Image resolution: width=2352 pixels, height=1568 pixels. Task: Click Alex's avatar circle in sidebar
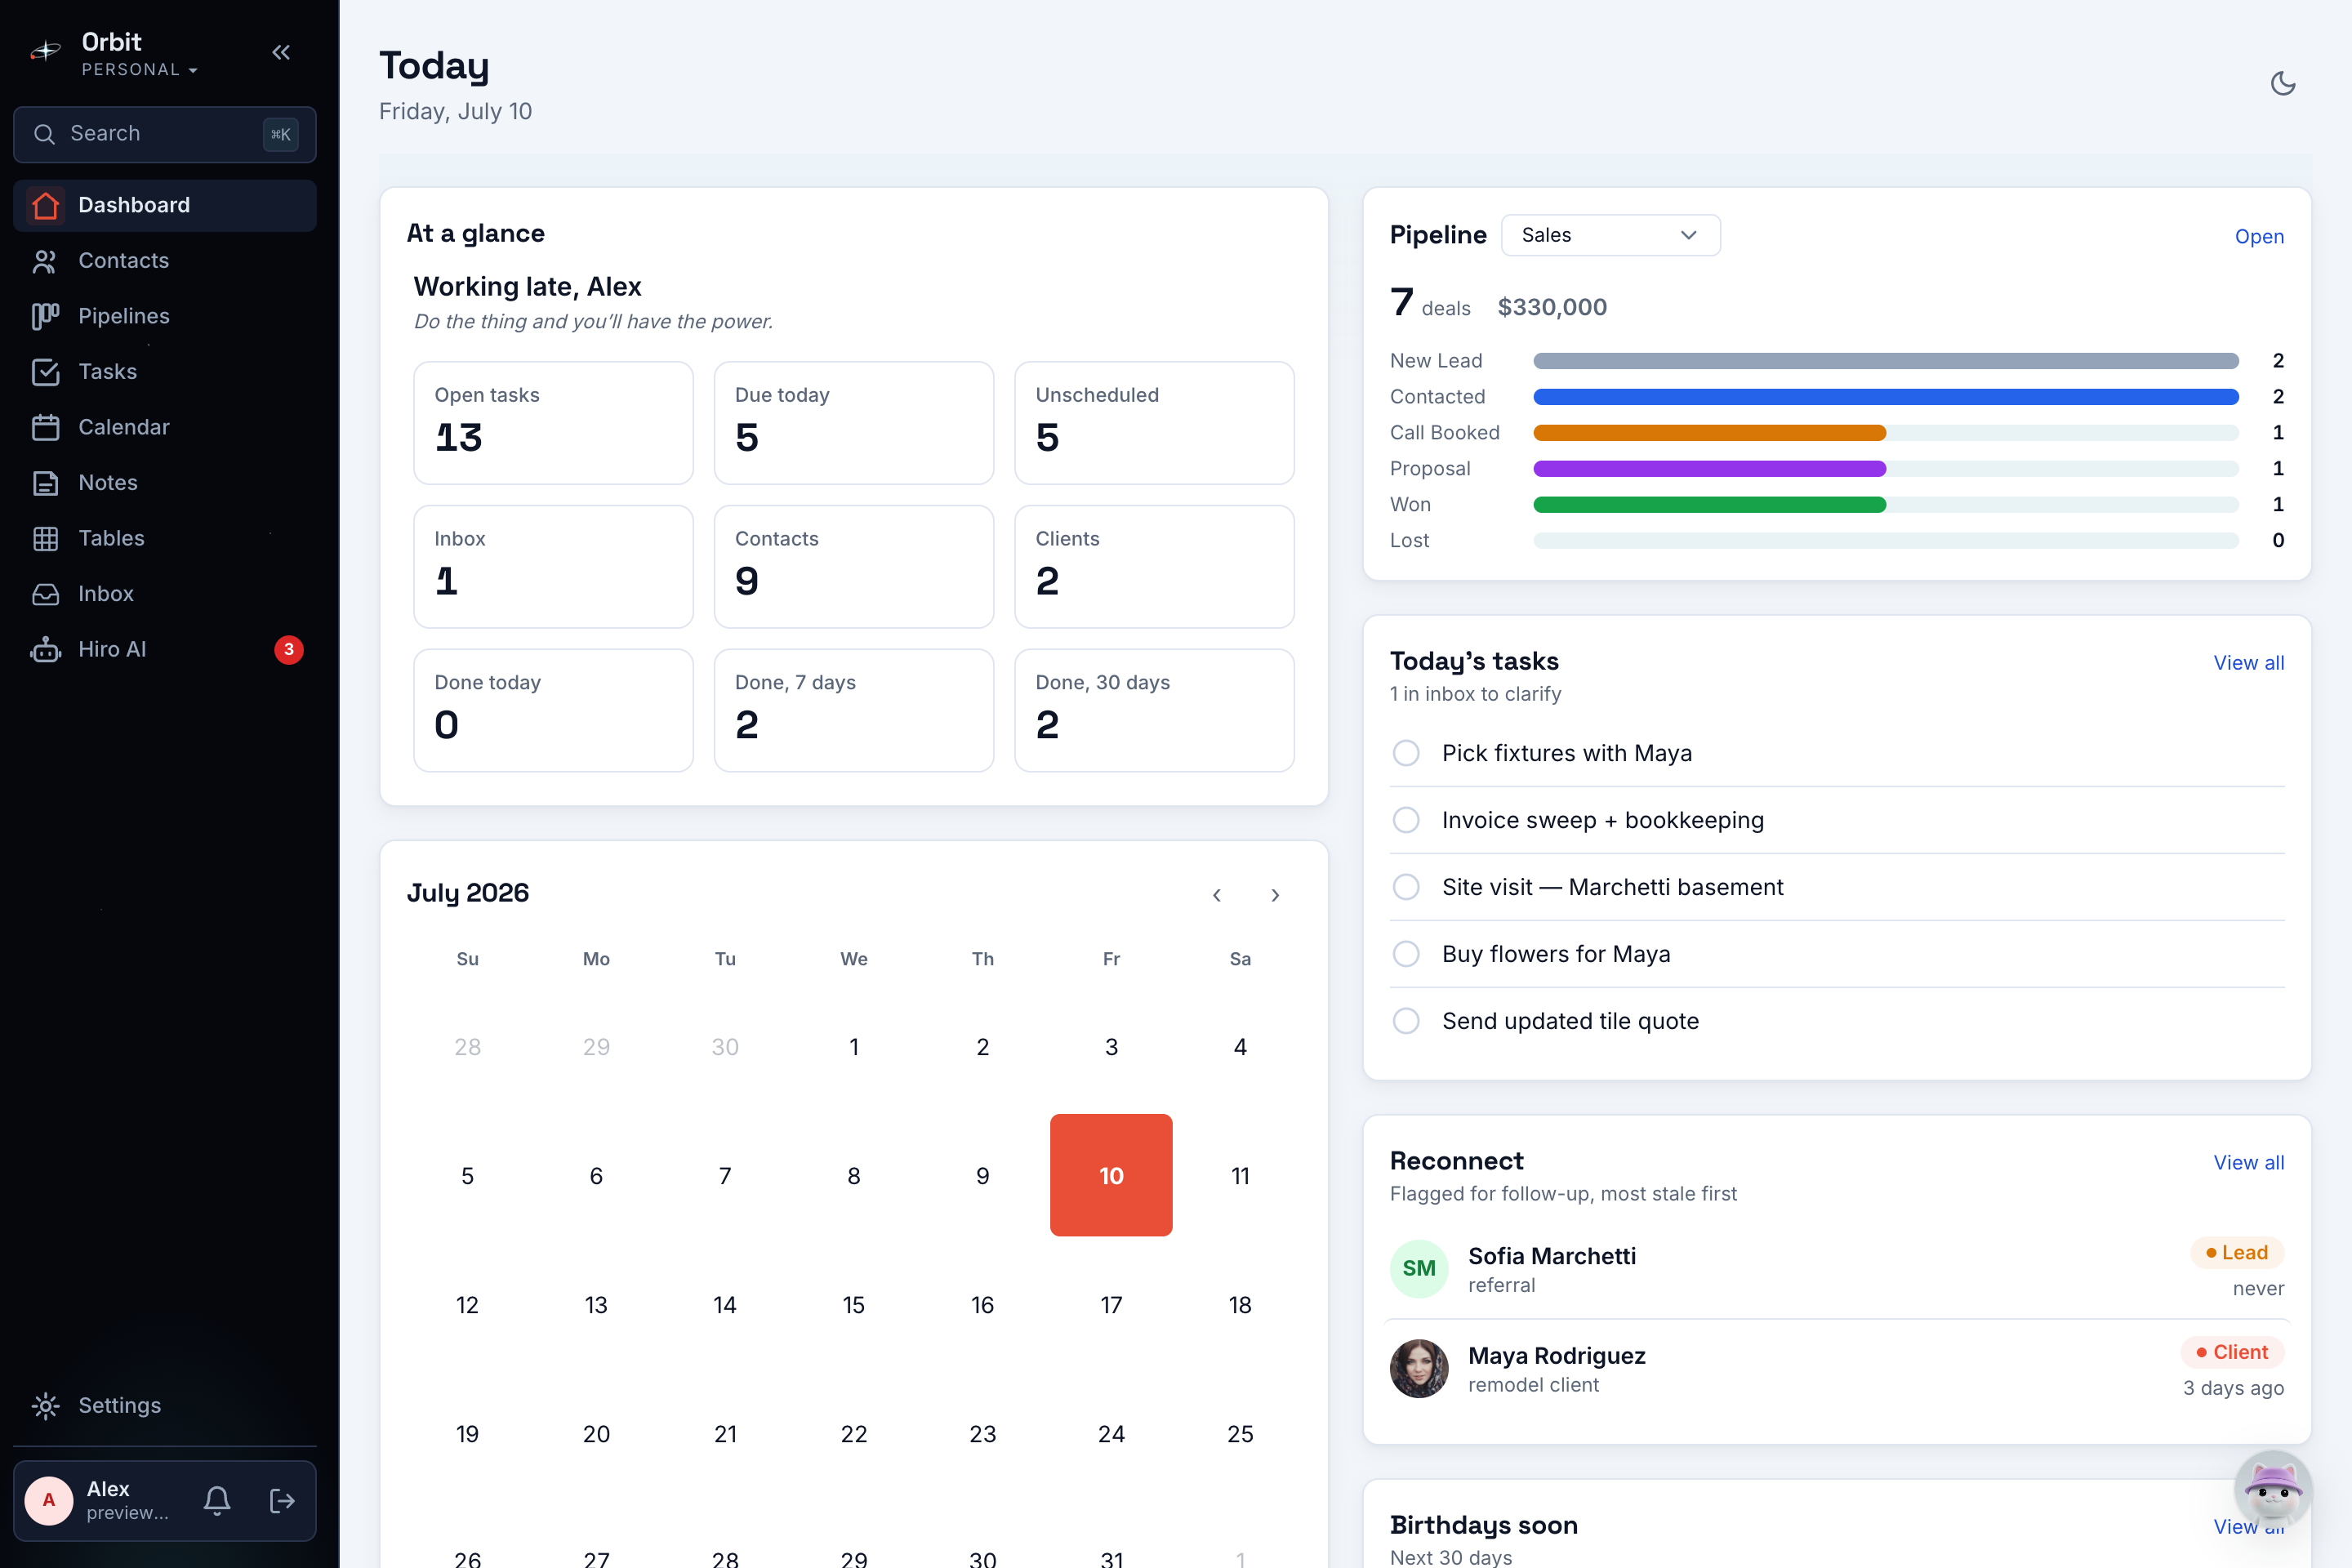click(x=49, y=1500)
